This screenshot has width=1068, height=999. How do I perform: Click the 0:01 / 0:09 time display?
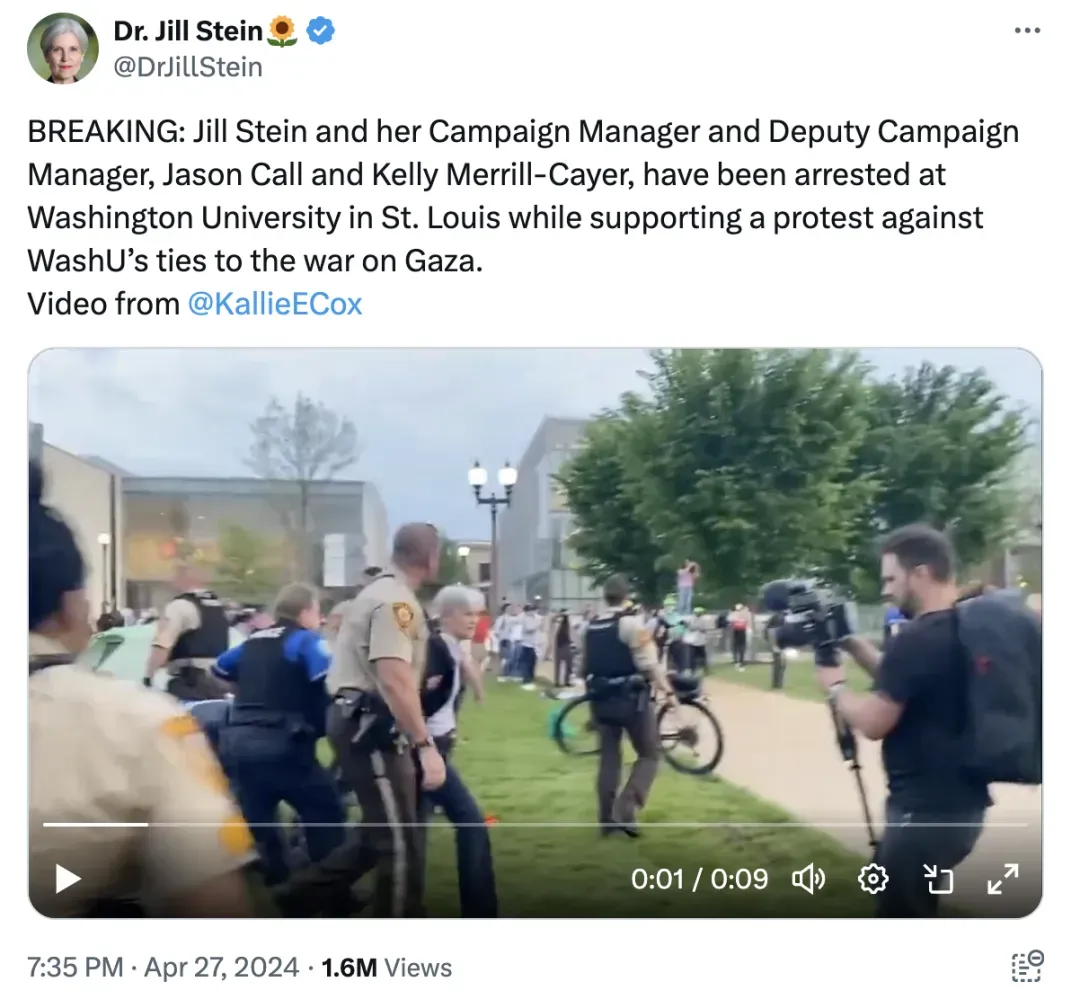click(x=699, y=879)
